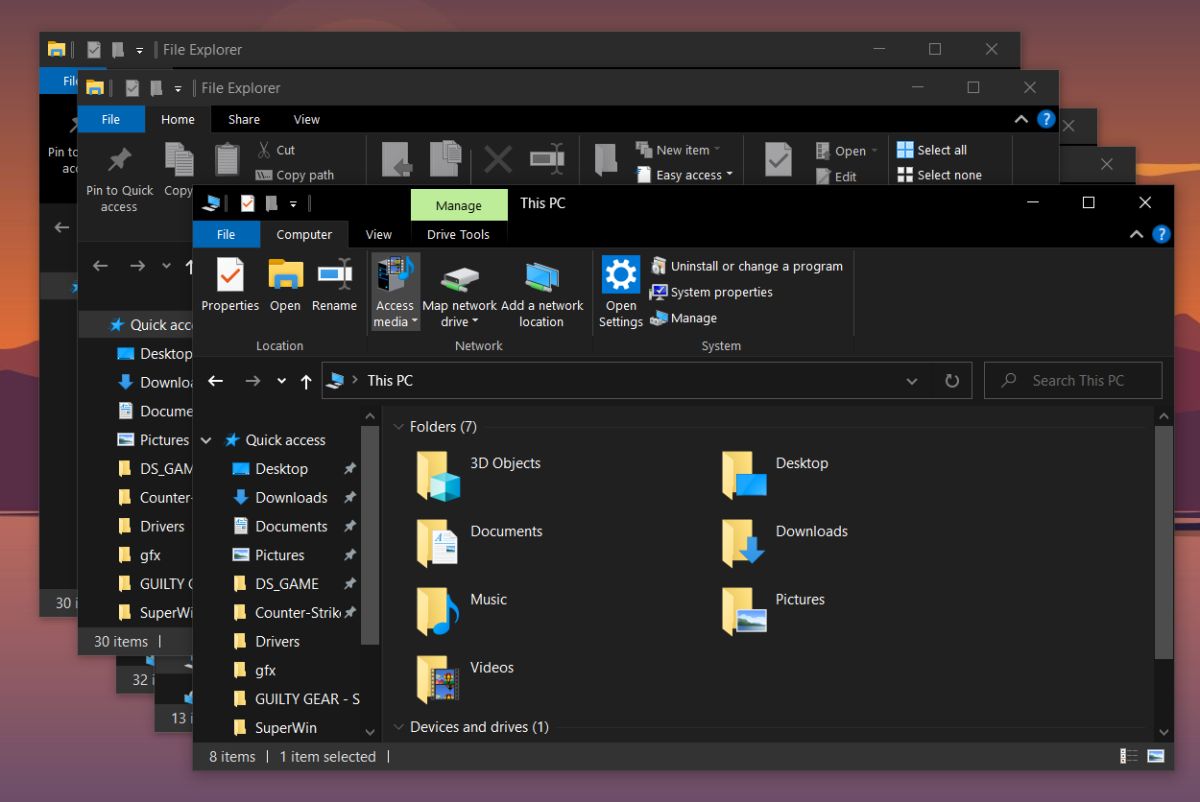Viewport: 1200px width, 802px height.
Task: Open Customize Quick Access Toolbar dropdown in This PC
Action: tap(293, 204)
